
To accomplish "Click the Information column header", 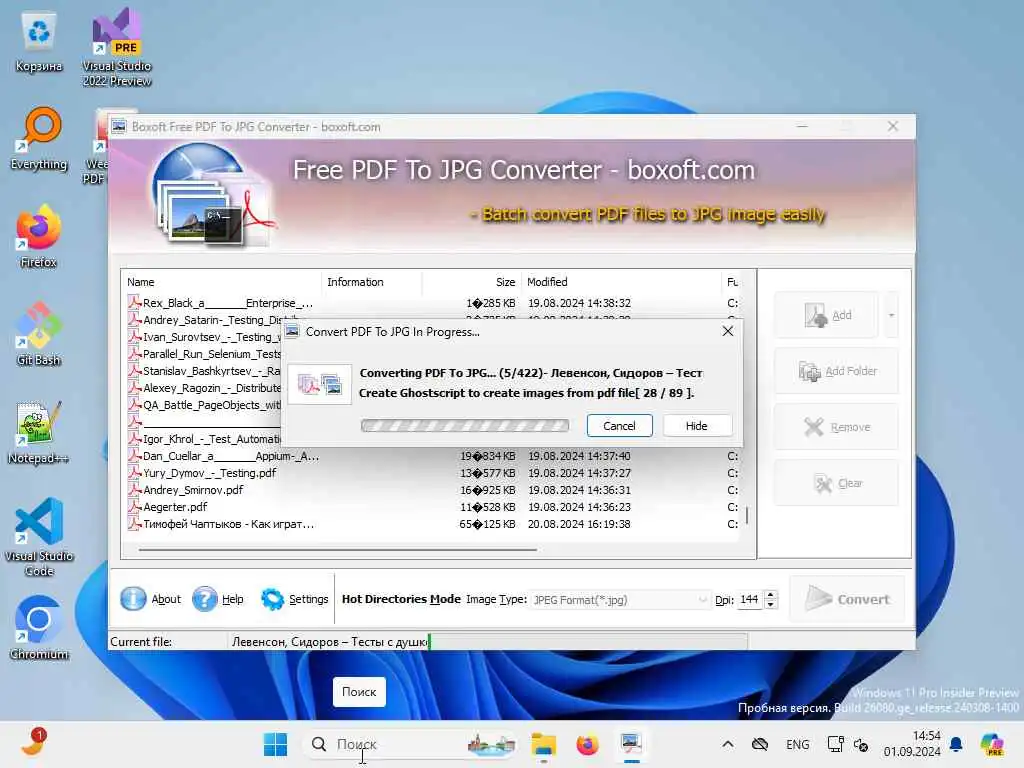I will tap(372, 282).
